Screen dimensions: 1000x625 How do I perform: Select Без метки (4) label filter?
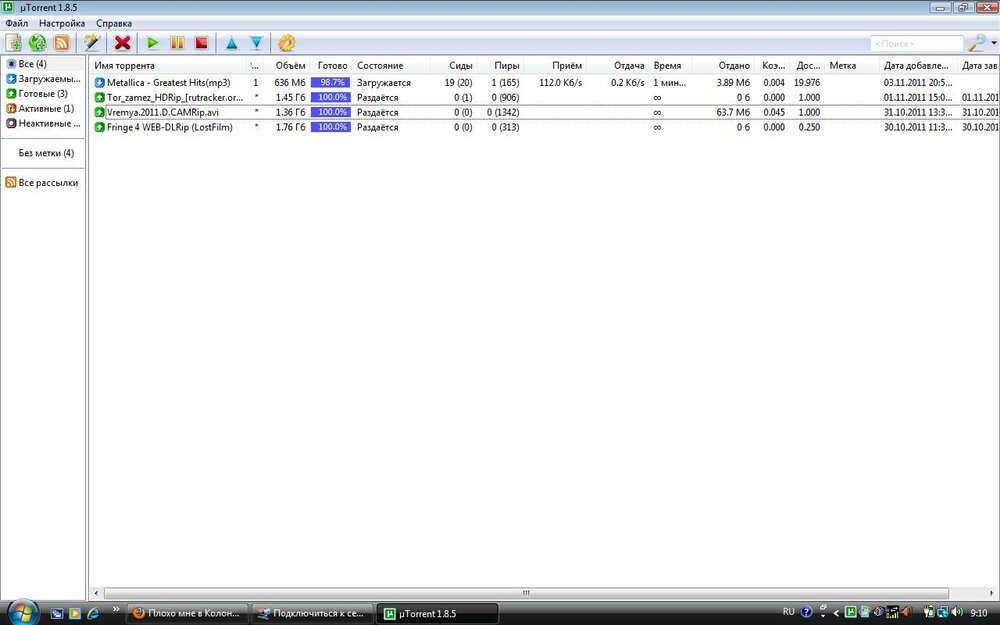point(46,153)
